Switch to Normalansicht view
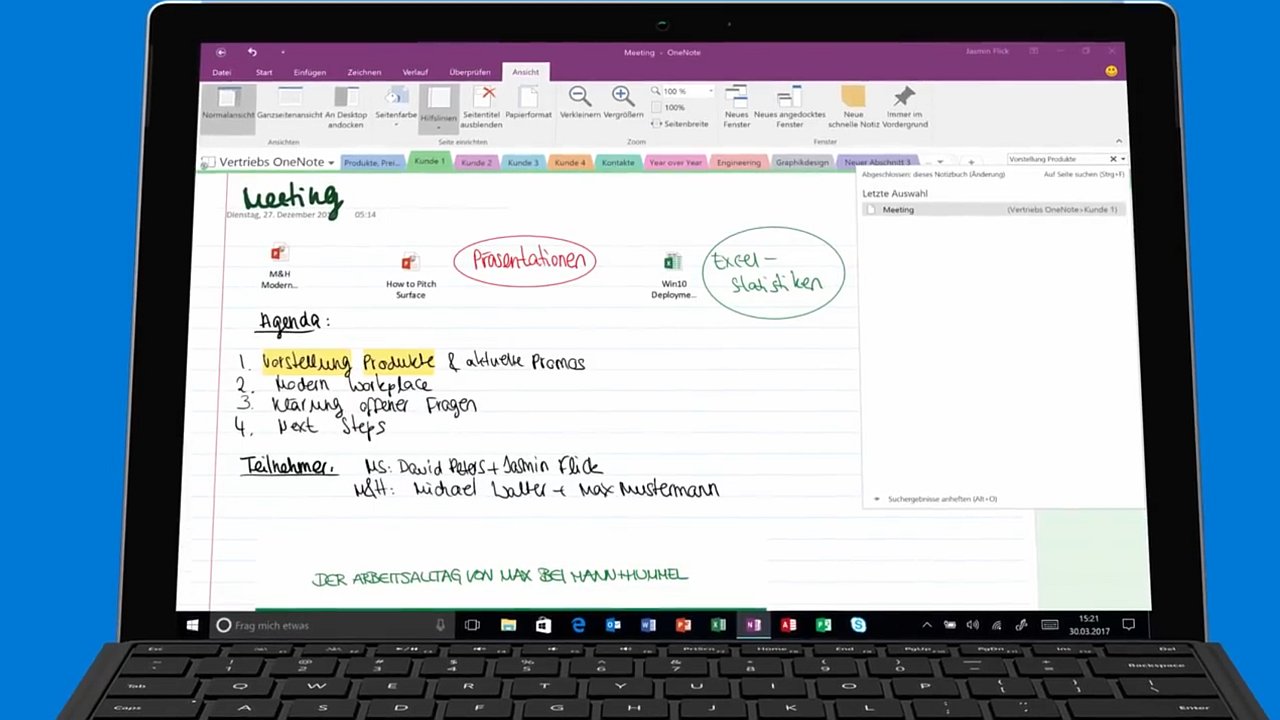The image size is (1280, 720). [x=228, y=108]
